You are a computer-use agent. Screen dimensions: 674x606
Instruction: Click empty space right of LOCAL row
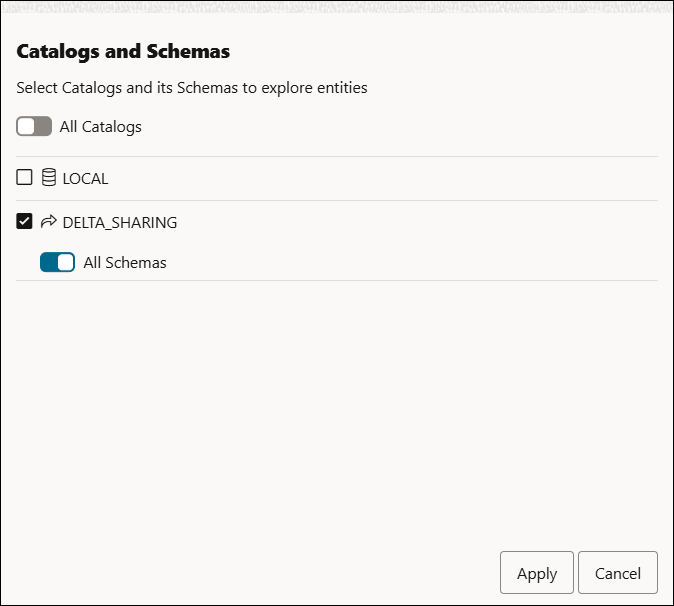click(400, 179)
